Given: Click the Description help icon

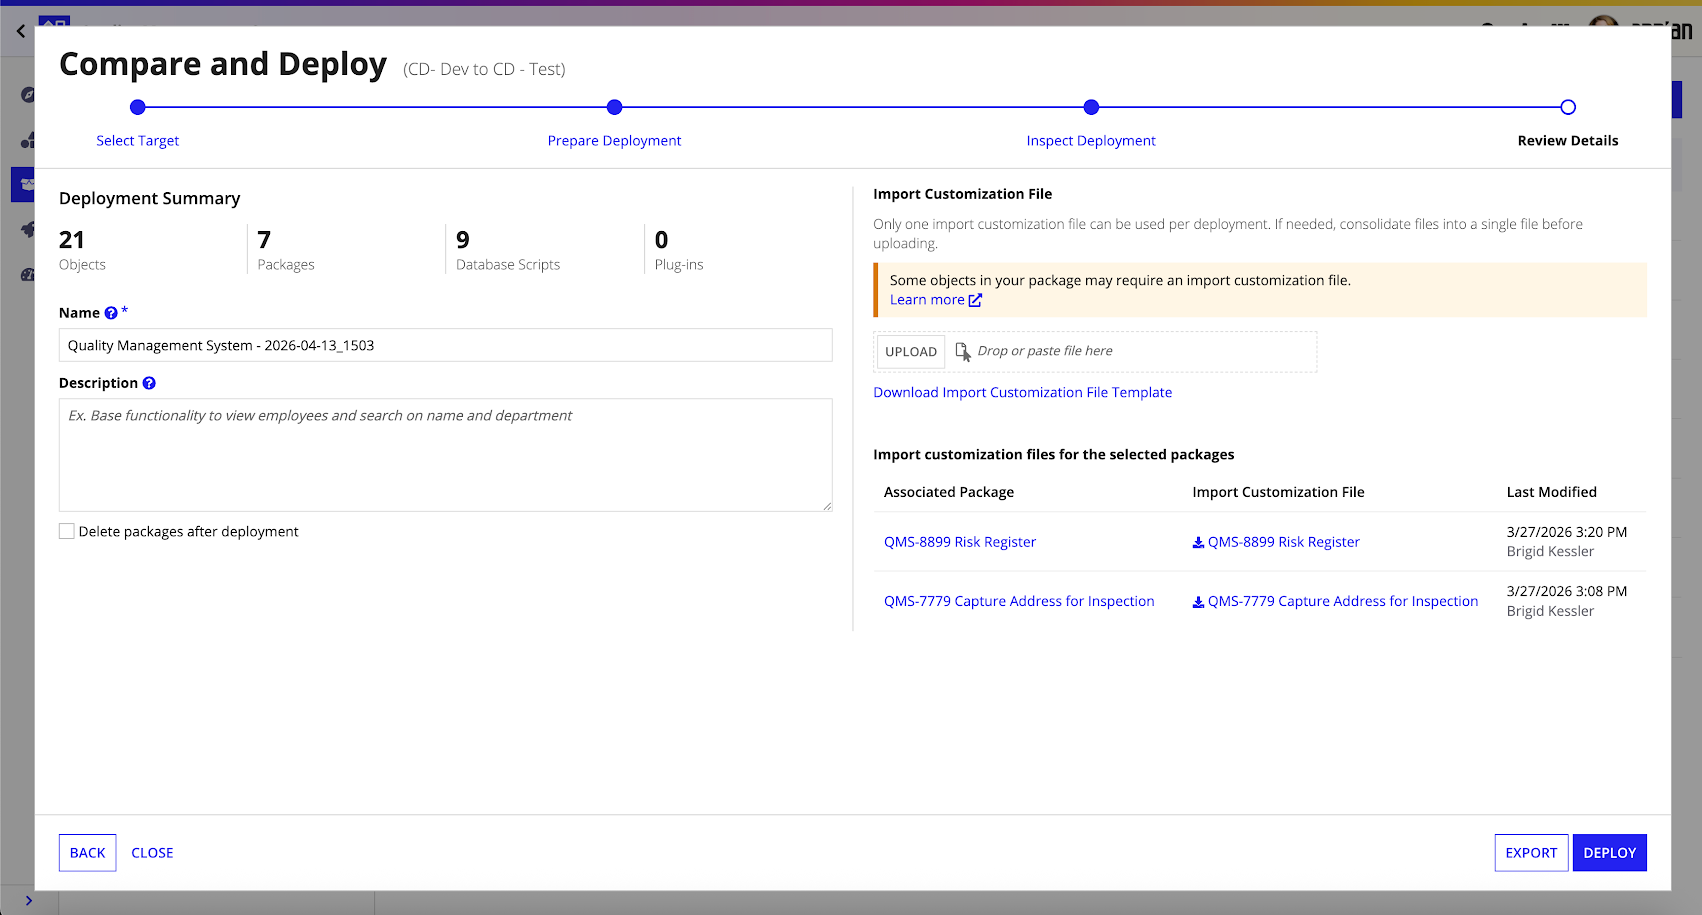Looking at the screenshot, I should point(149,383).
